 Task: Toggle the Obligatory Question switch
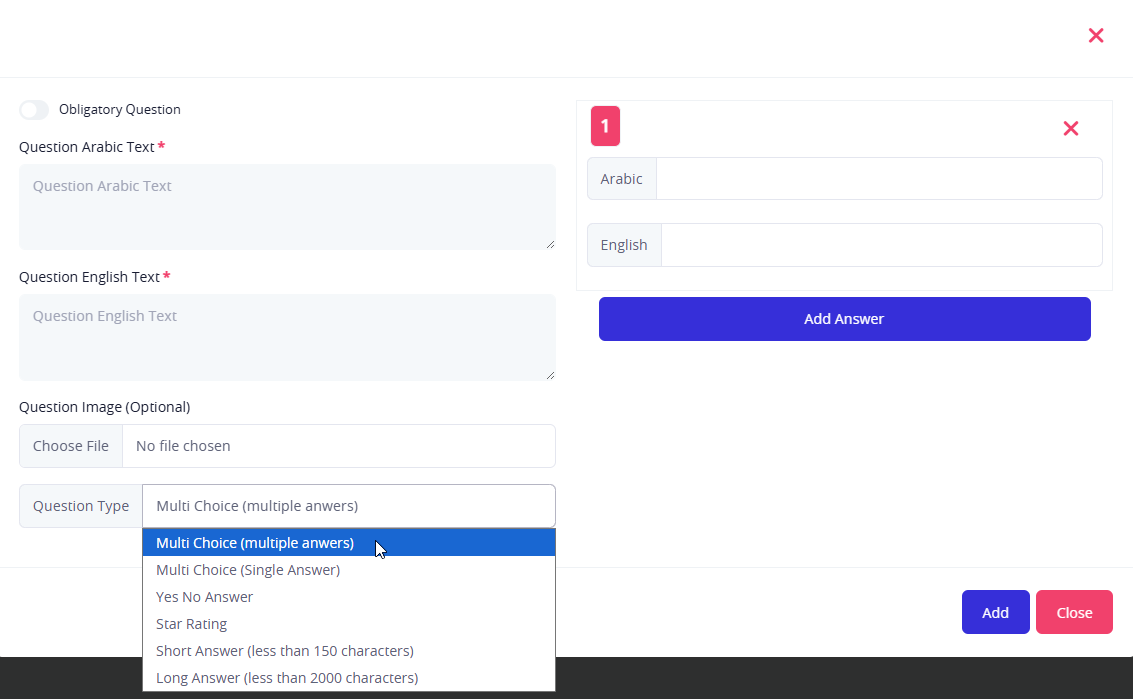34,110
